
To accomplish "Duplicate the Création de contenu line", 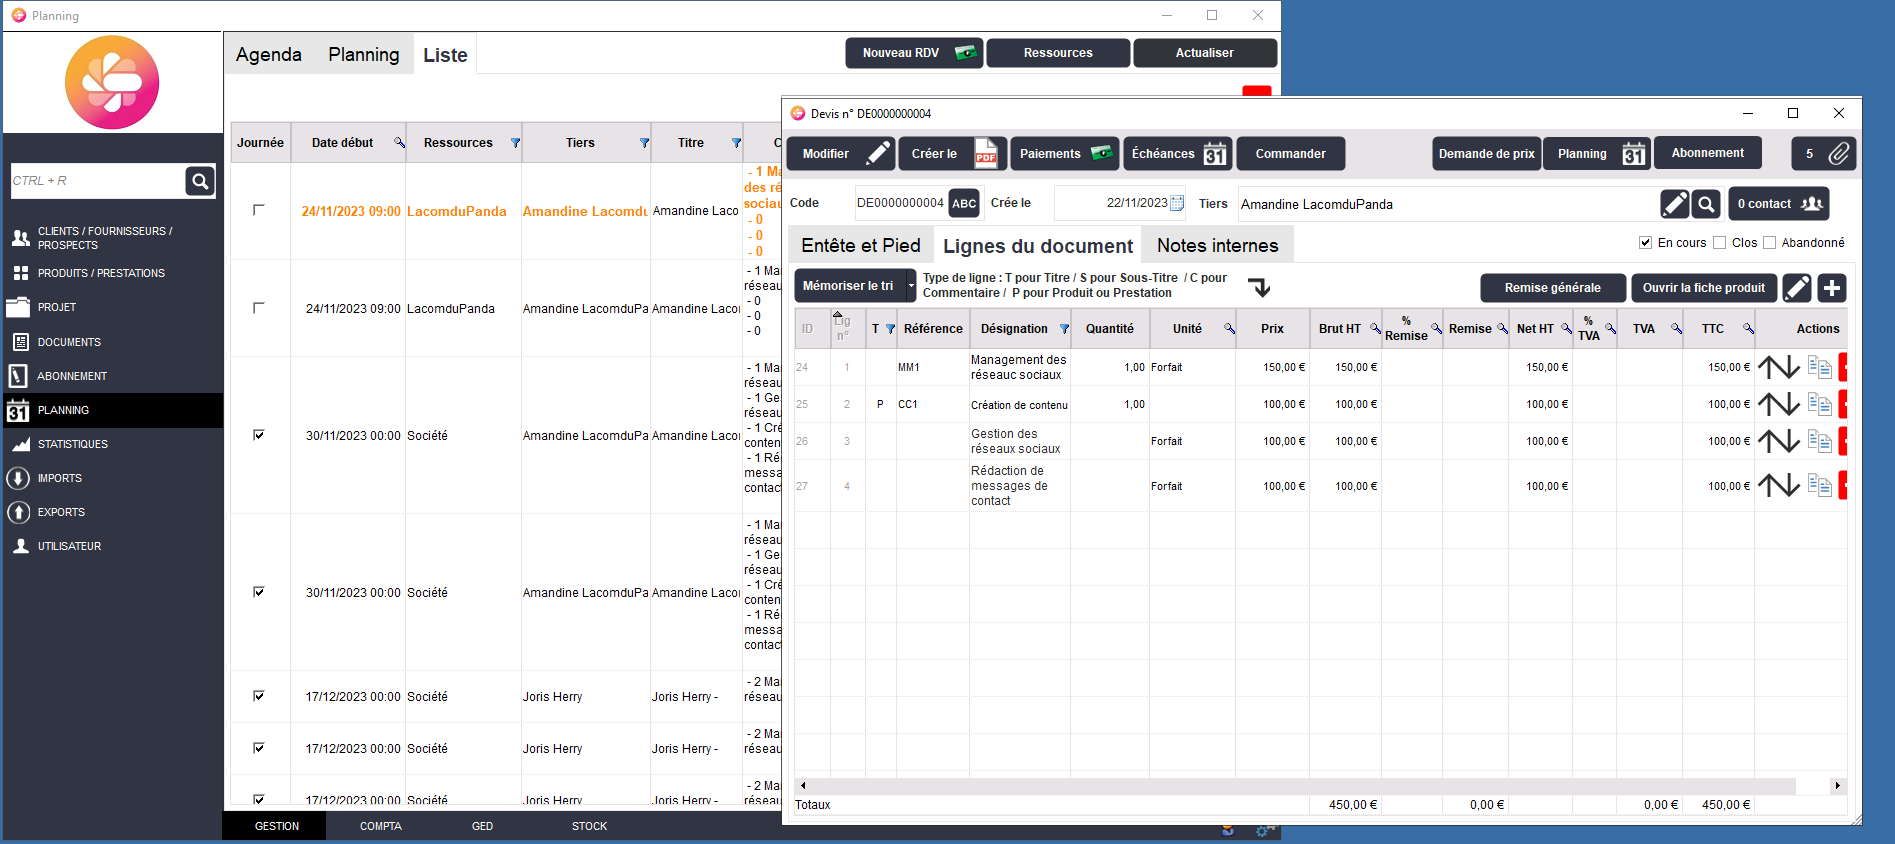I will click(1819, 405).
